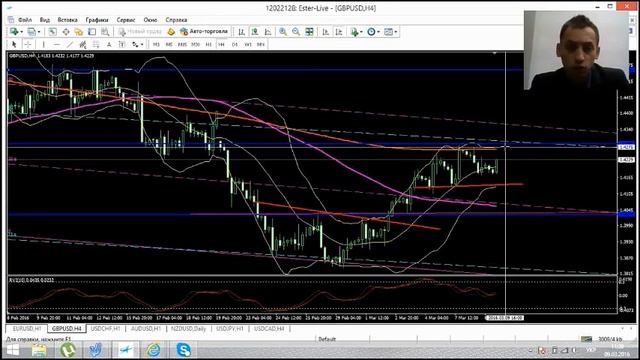The height and width of the screenshot is (360, 640).
Task: Set timeframe to H1
Action: click(209, 44)
